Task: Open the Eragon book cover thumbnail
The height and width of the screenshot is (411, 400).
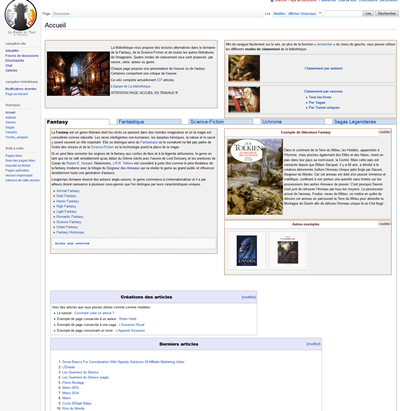Action: pos(247,251)
